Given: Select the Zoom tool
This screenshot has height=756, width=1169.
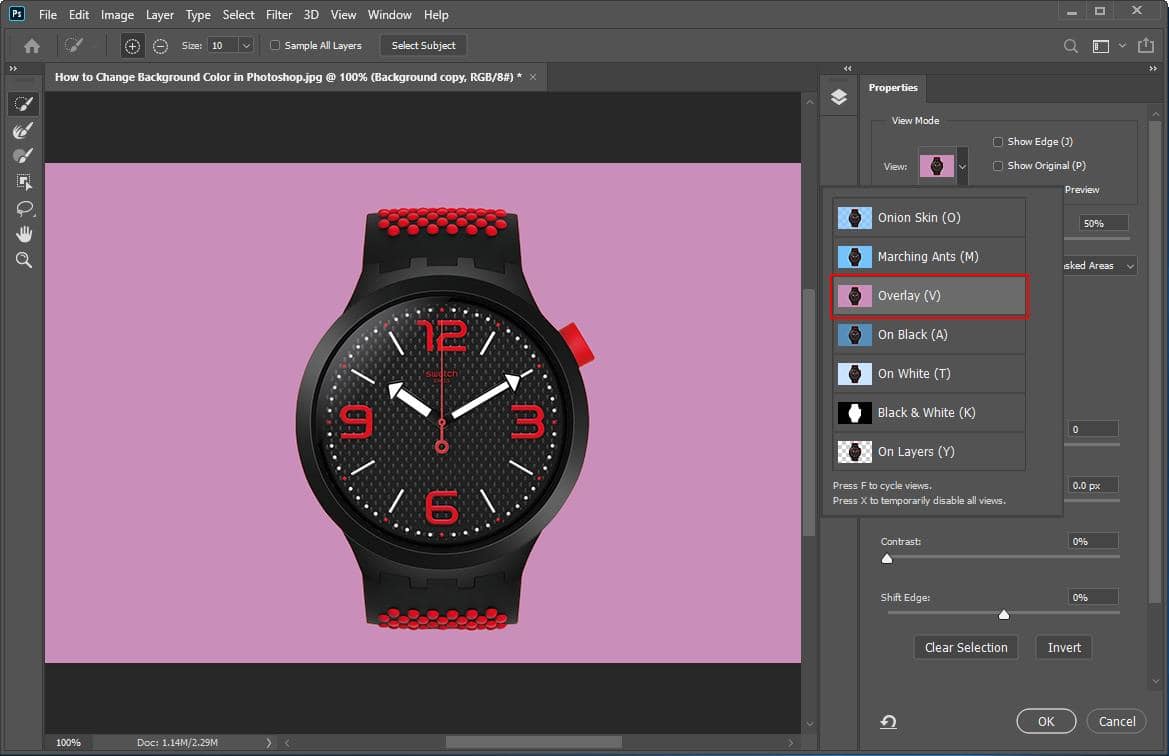Looking at the screenshot, I should click(25, 260).
